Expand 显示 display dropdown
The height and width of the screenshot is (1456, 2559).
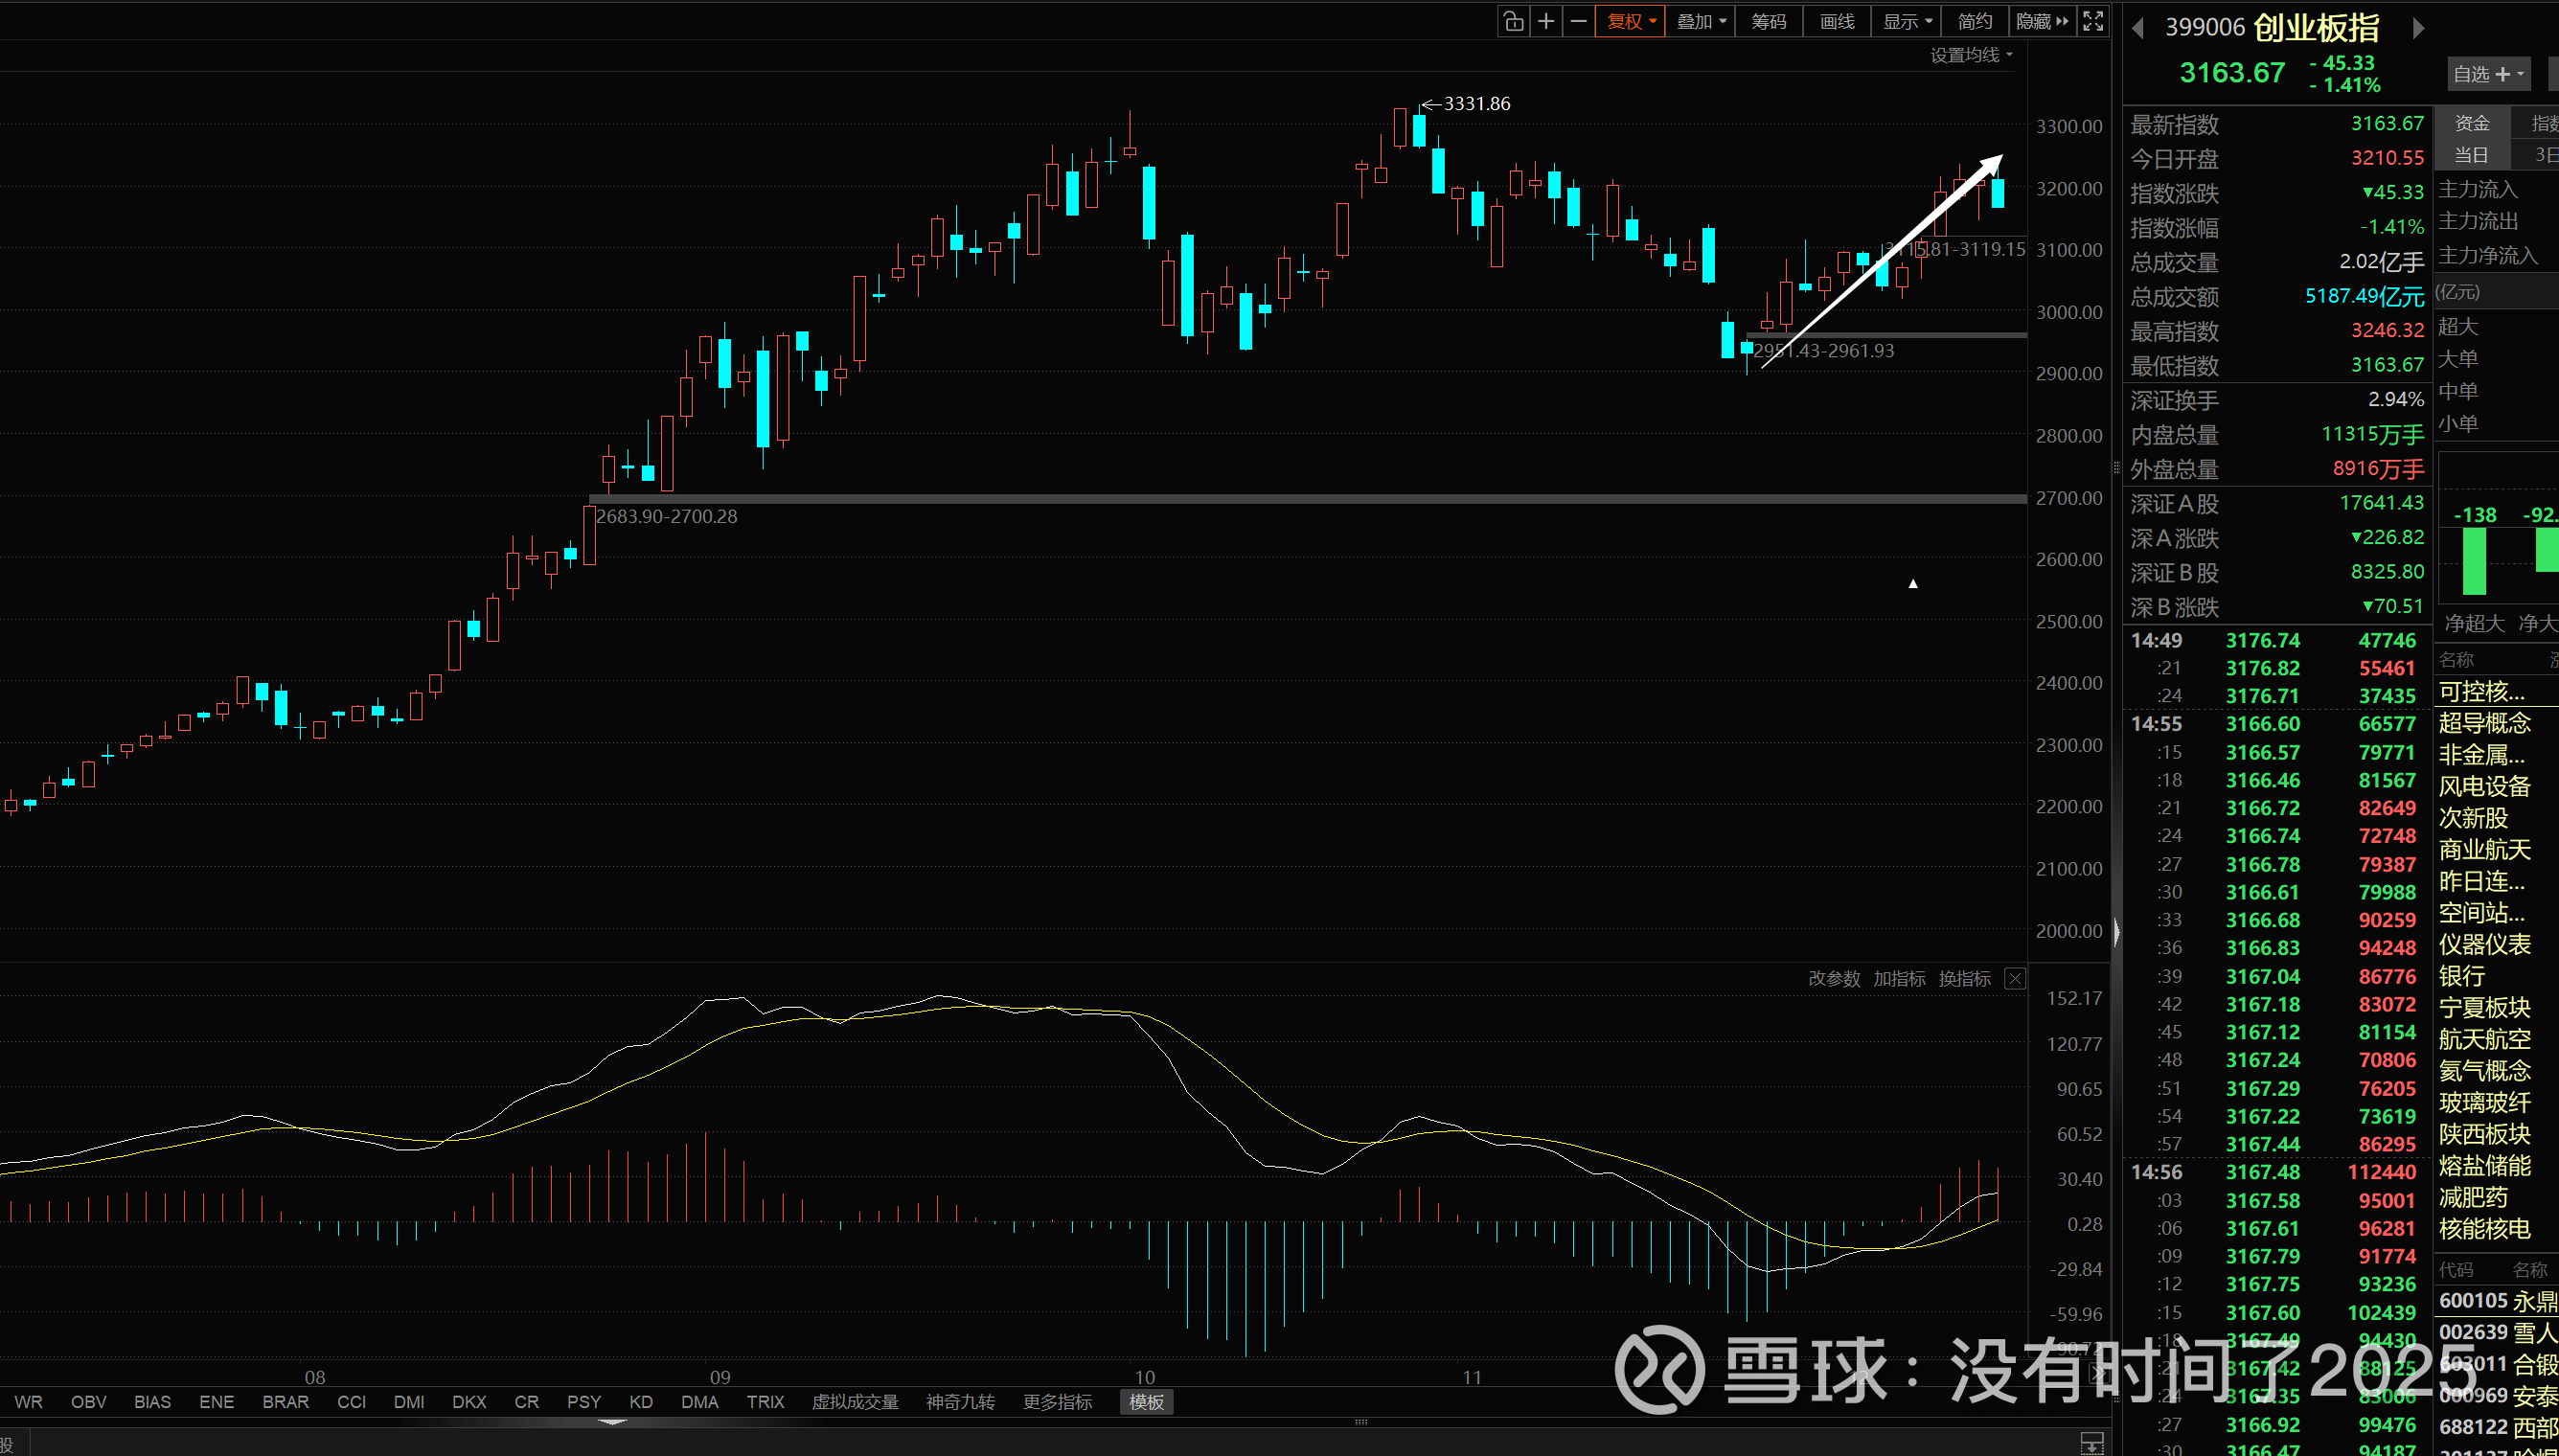(x=1907, y=21)
